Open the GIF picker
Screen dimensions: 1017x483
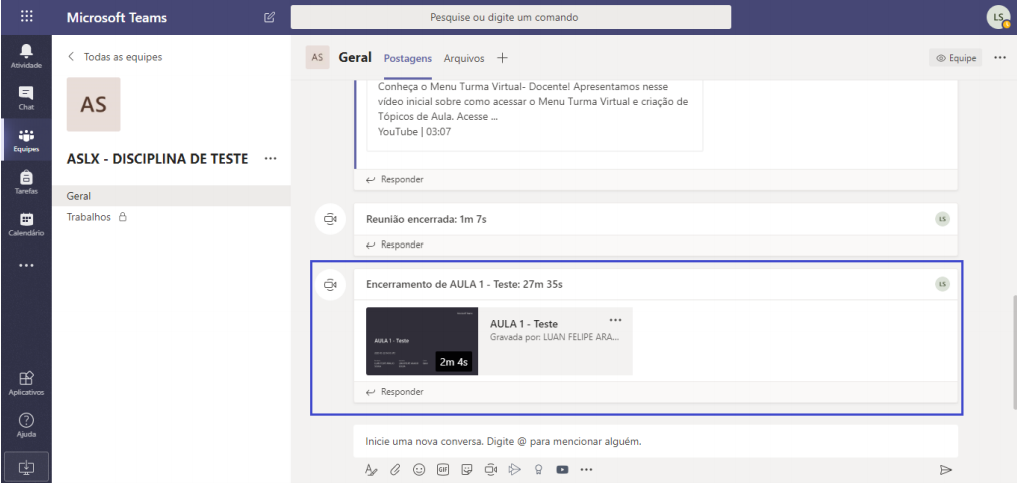(x=443, y=469)
